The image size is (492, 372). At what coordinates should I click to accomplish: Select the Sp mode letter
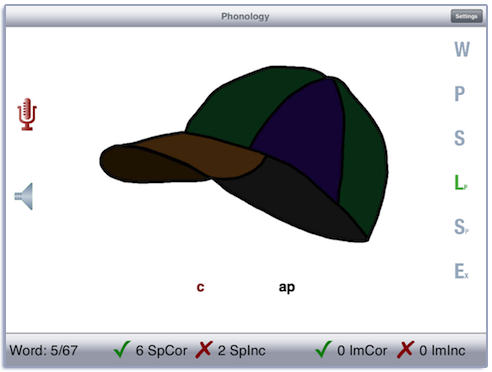pyautogui.click(x=461, y=227)
